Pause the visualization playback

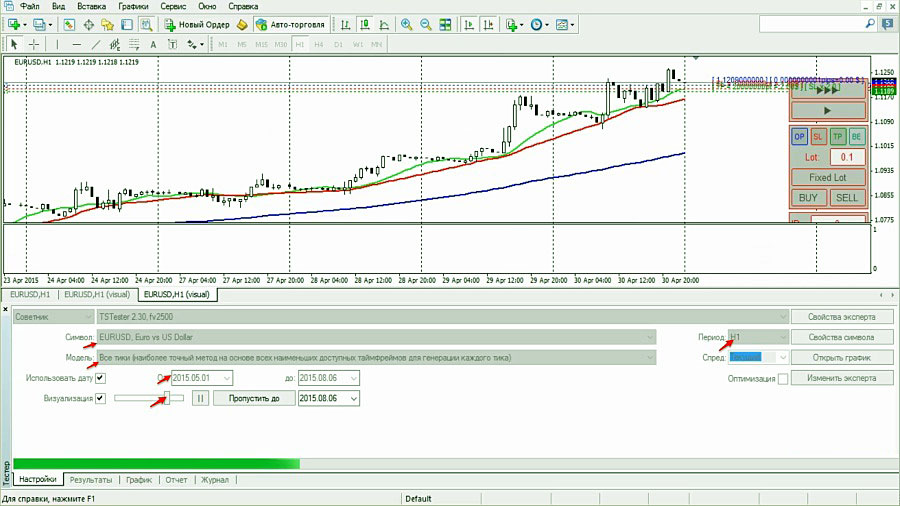point(199,398)
